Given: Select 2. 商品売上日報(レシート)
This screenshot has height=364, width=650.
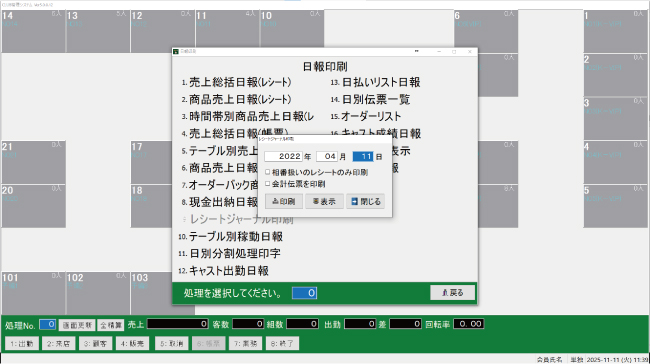Looking at the screenshot, I should tap(236, 99).
